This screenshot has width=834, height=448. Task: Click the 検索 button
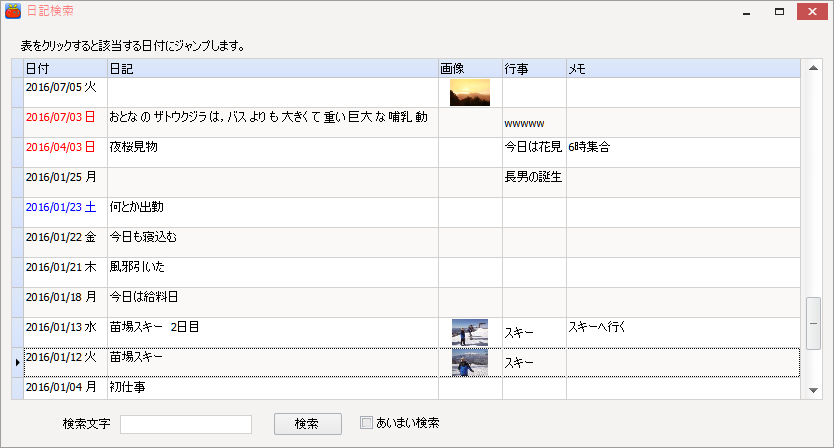coord(308,424)
